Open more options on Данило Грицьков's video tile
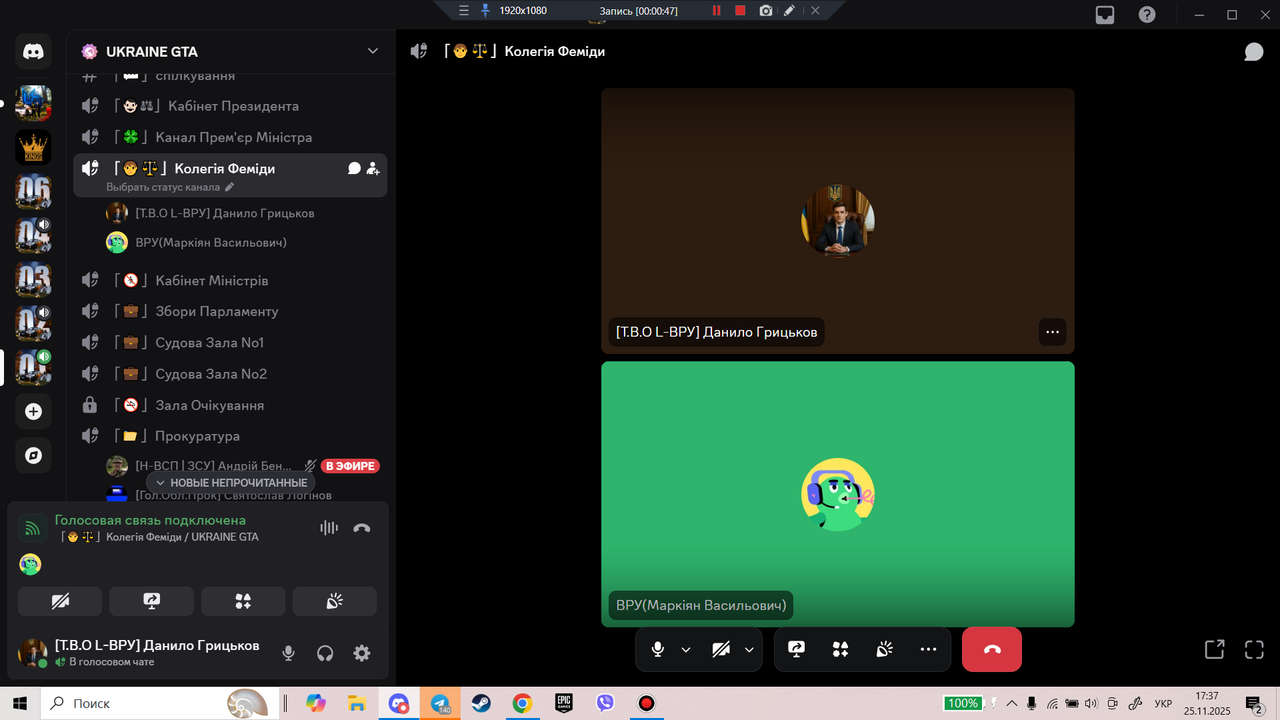The width and height of the screenshot is (1280, 720). coord(1052,332)
